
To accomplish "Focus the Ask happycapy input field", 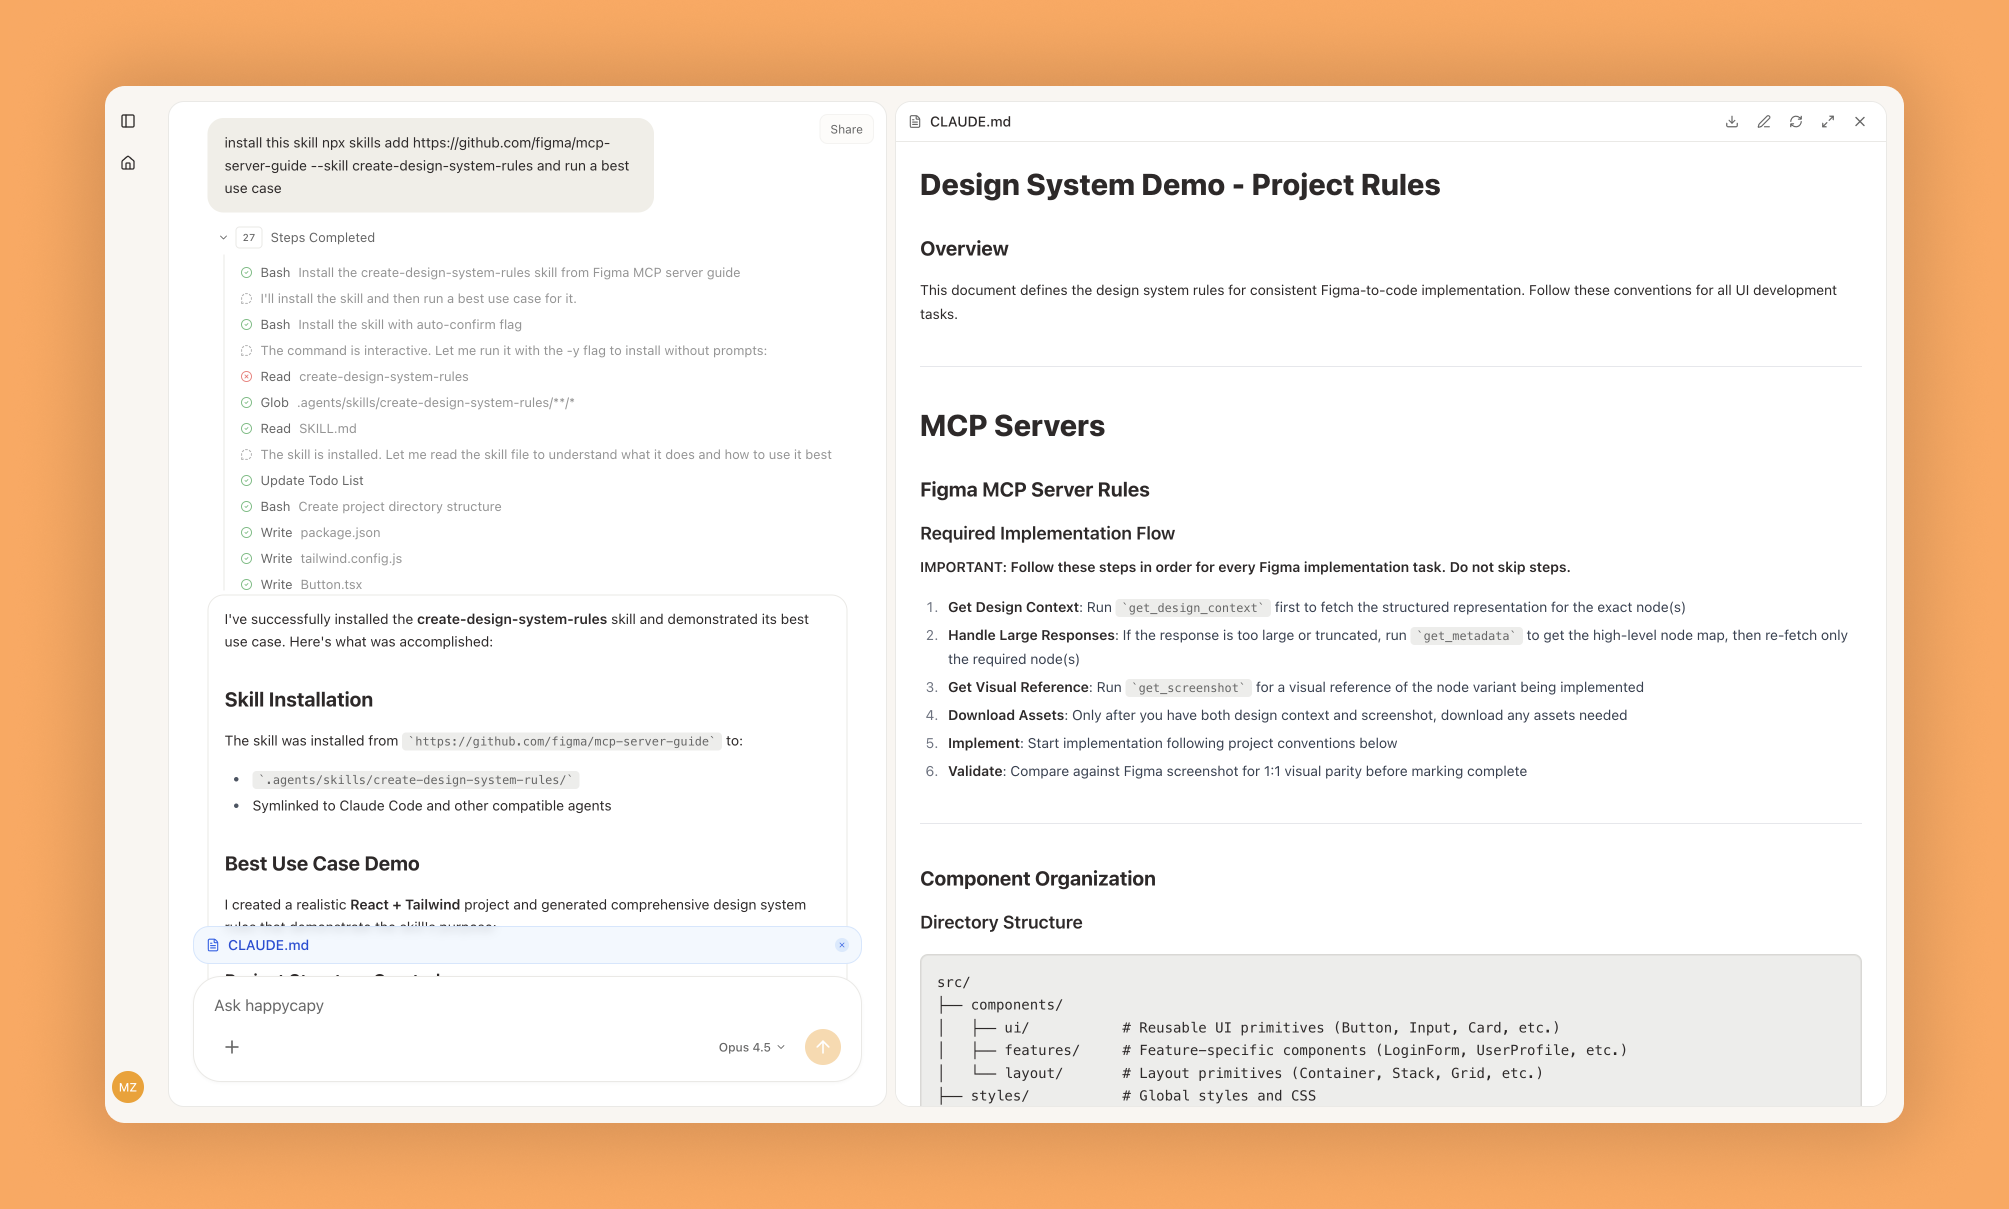I will [500, 1006].
